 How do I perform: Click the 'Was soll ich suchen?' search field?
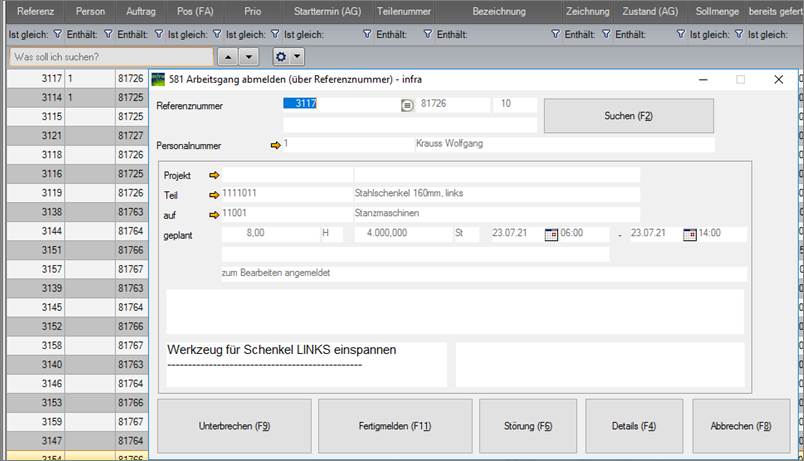pos(110,57)
